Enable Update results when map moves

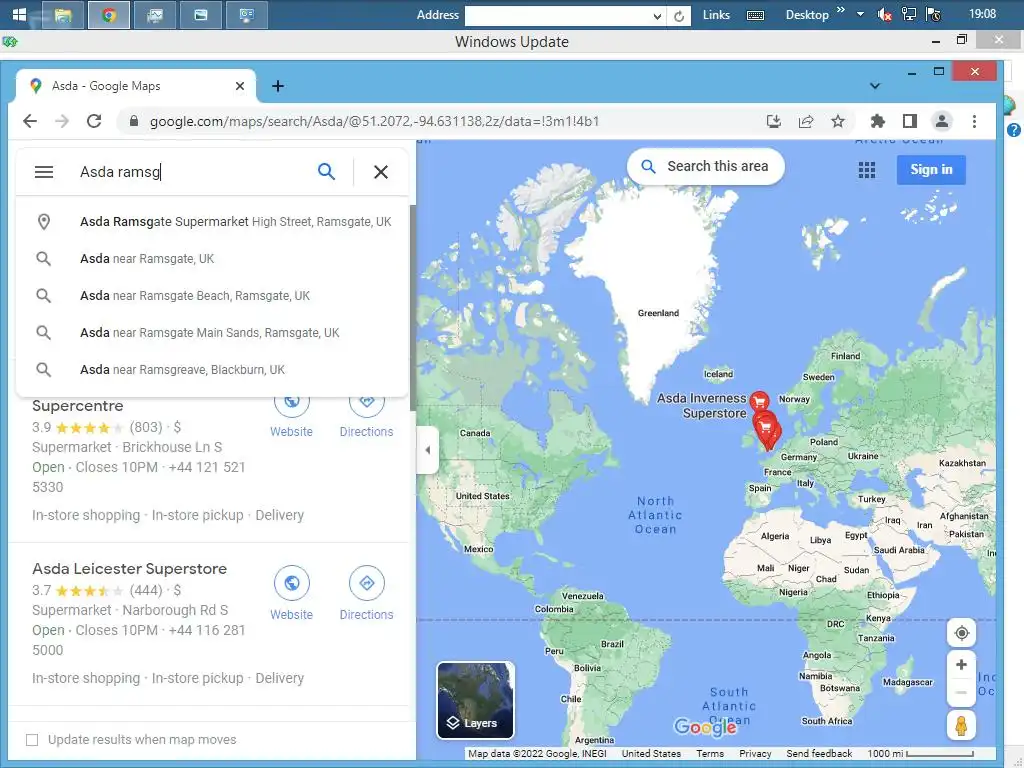coord(31,740)
